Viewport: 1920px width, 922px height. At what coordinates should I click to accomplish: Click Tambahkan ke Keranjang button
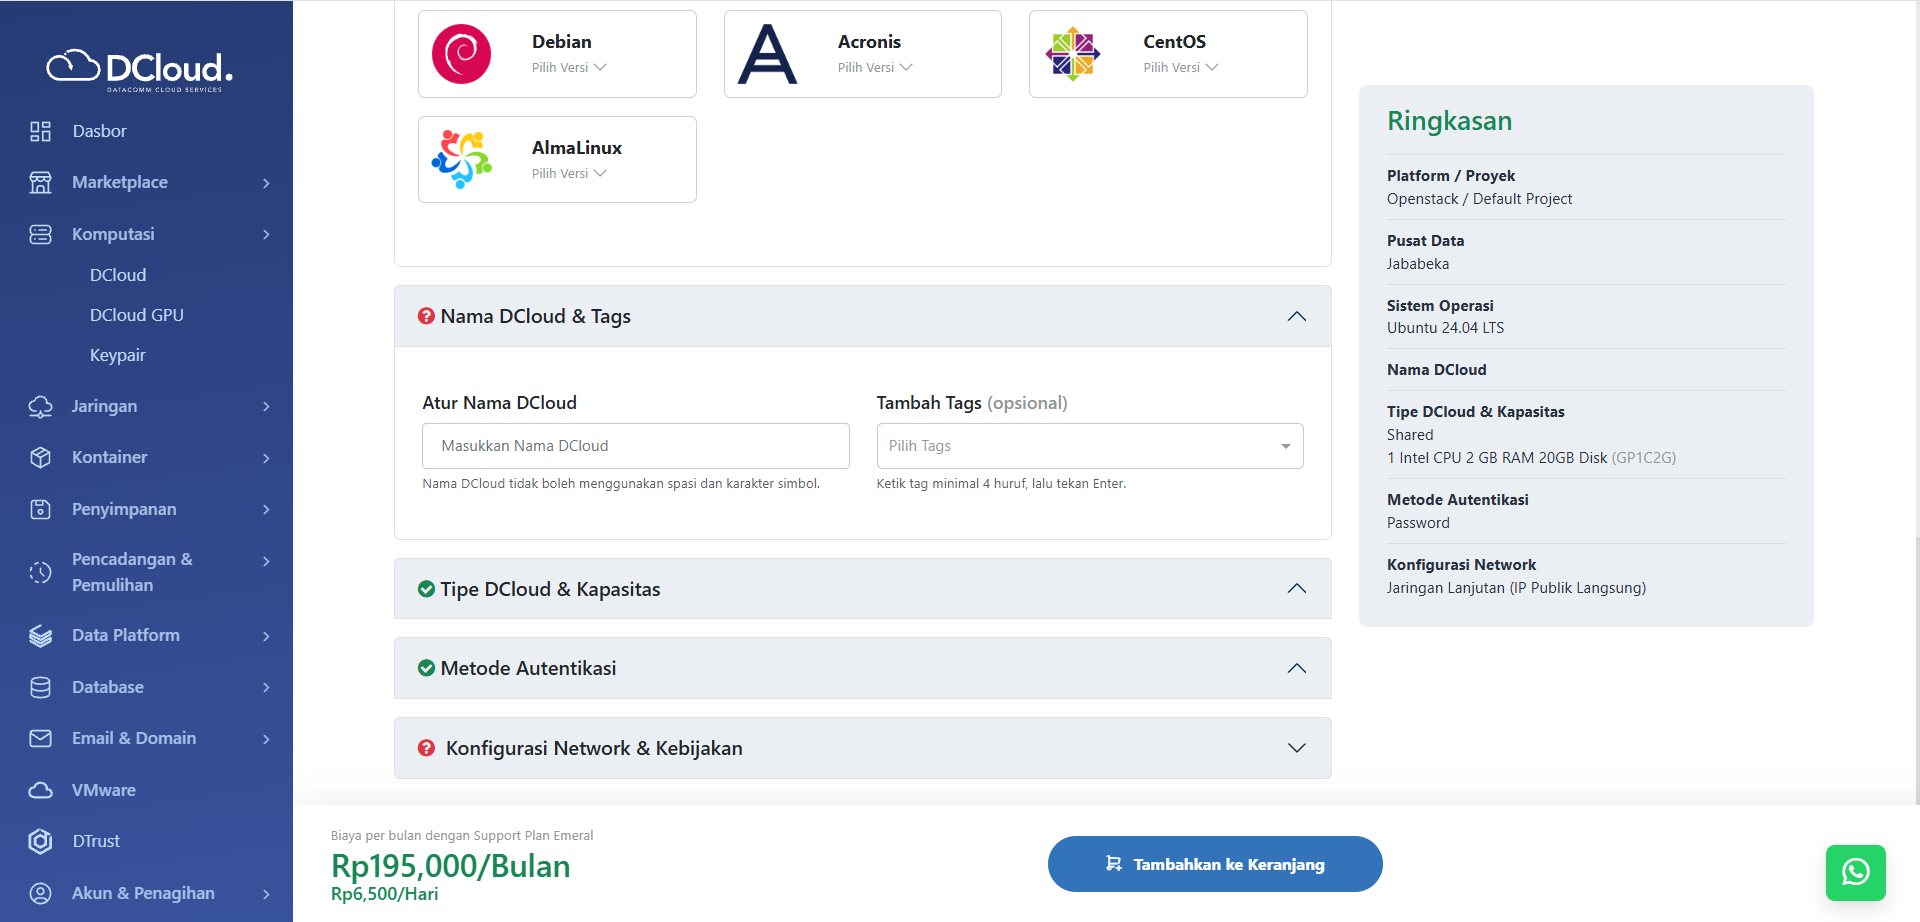tap(1214, 864)
